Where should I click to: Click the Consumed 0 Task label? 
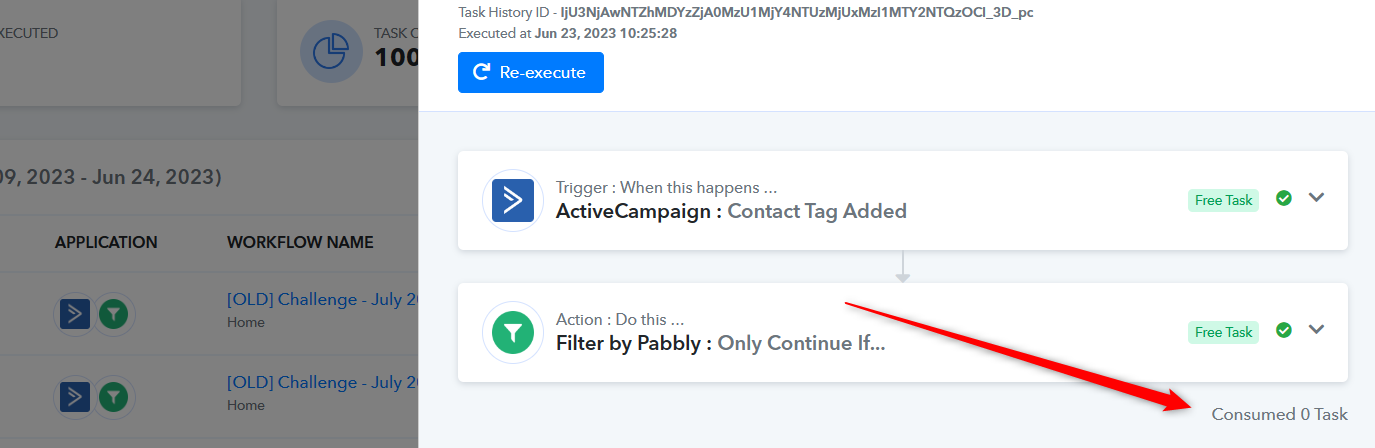[1279, 414]
